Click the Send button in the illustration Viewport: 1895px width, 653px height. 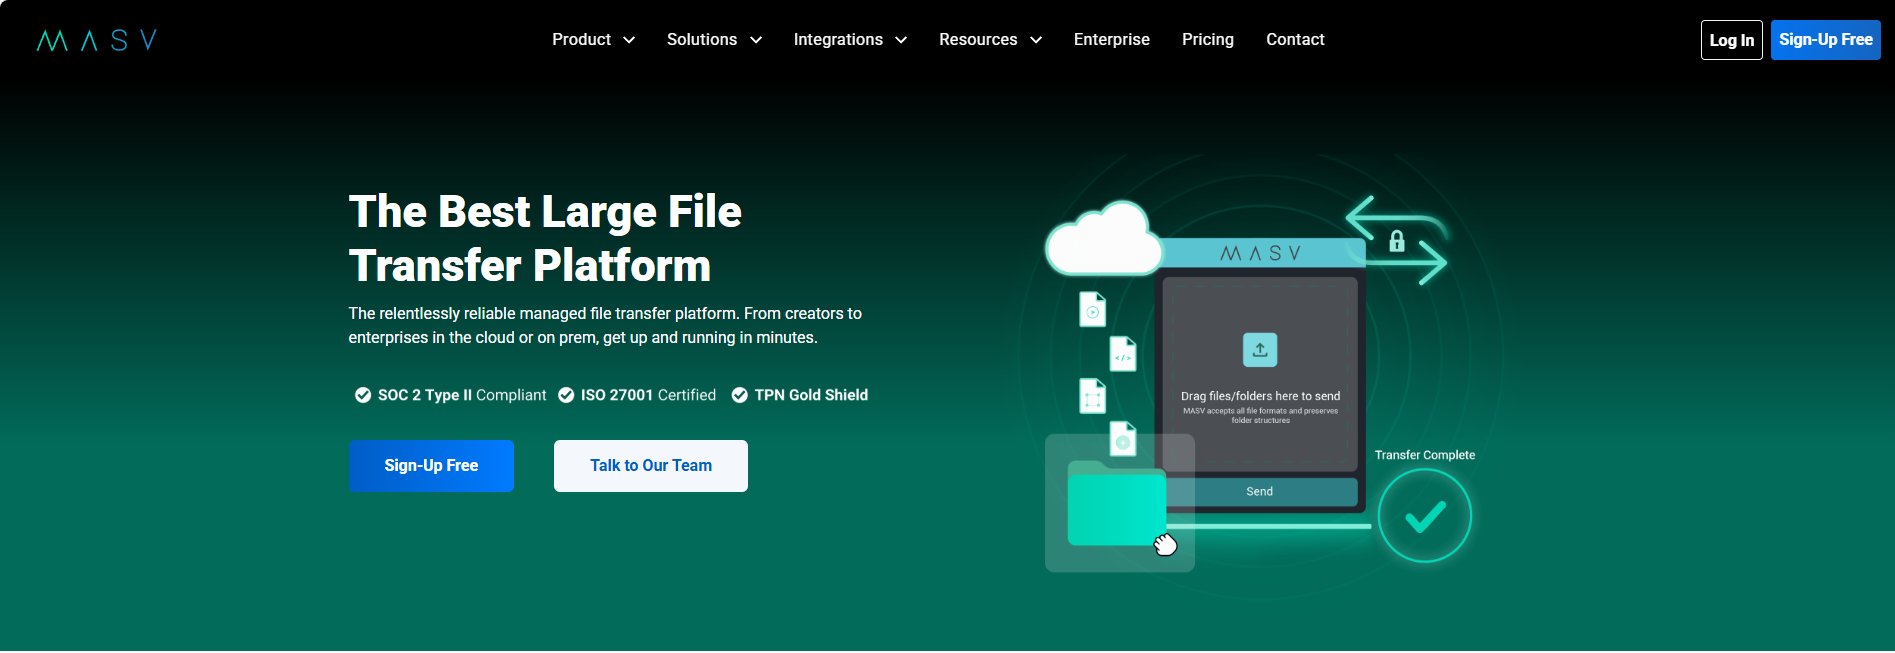point(1260,492)
